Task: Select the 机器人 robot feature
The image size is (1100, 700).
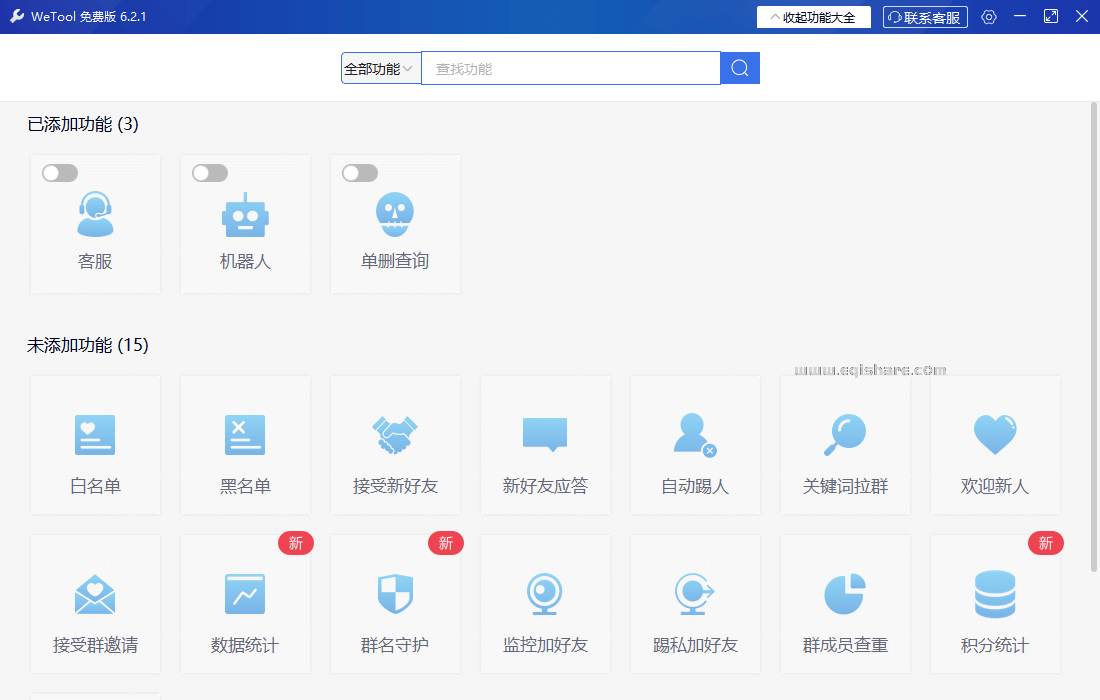Action: [x=245, y=224]
